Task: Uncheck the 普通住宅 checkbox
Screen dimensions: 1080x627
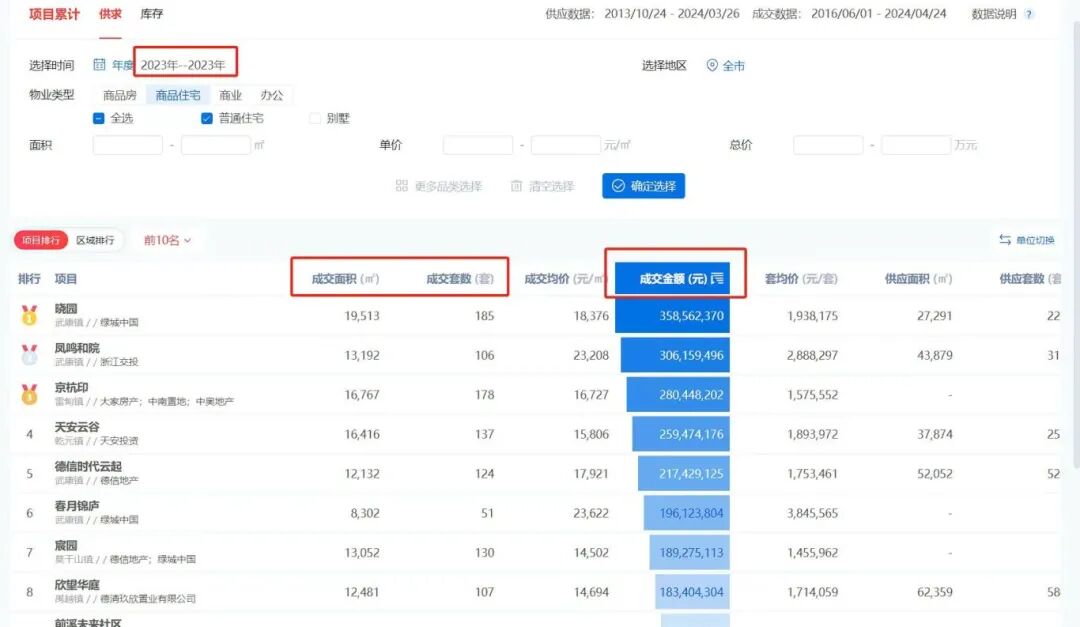Action: (207, 119)
